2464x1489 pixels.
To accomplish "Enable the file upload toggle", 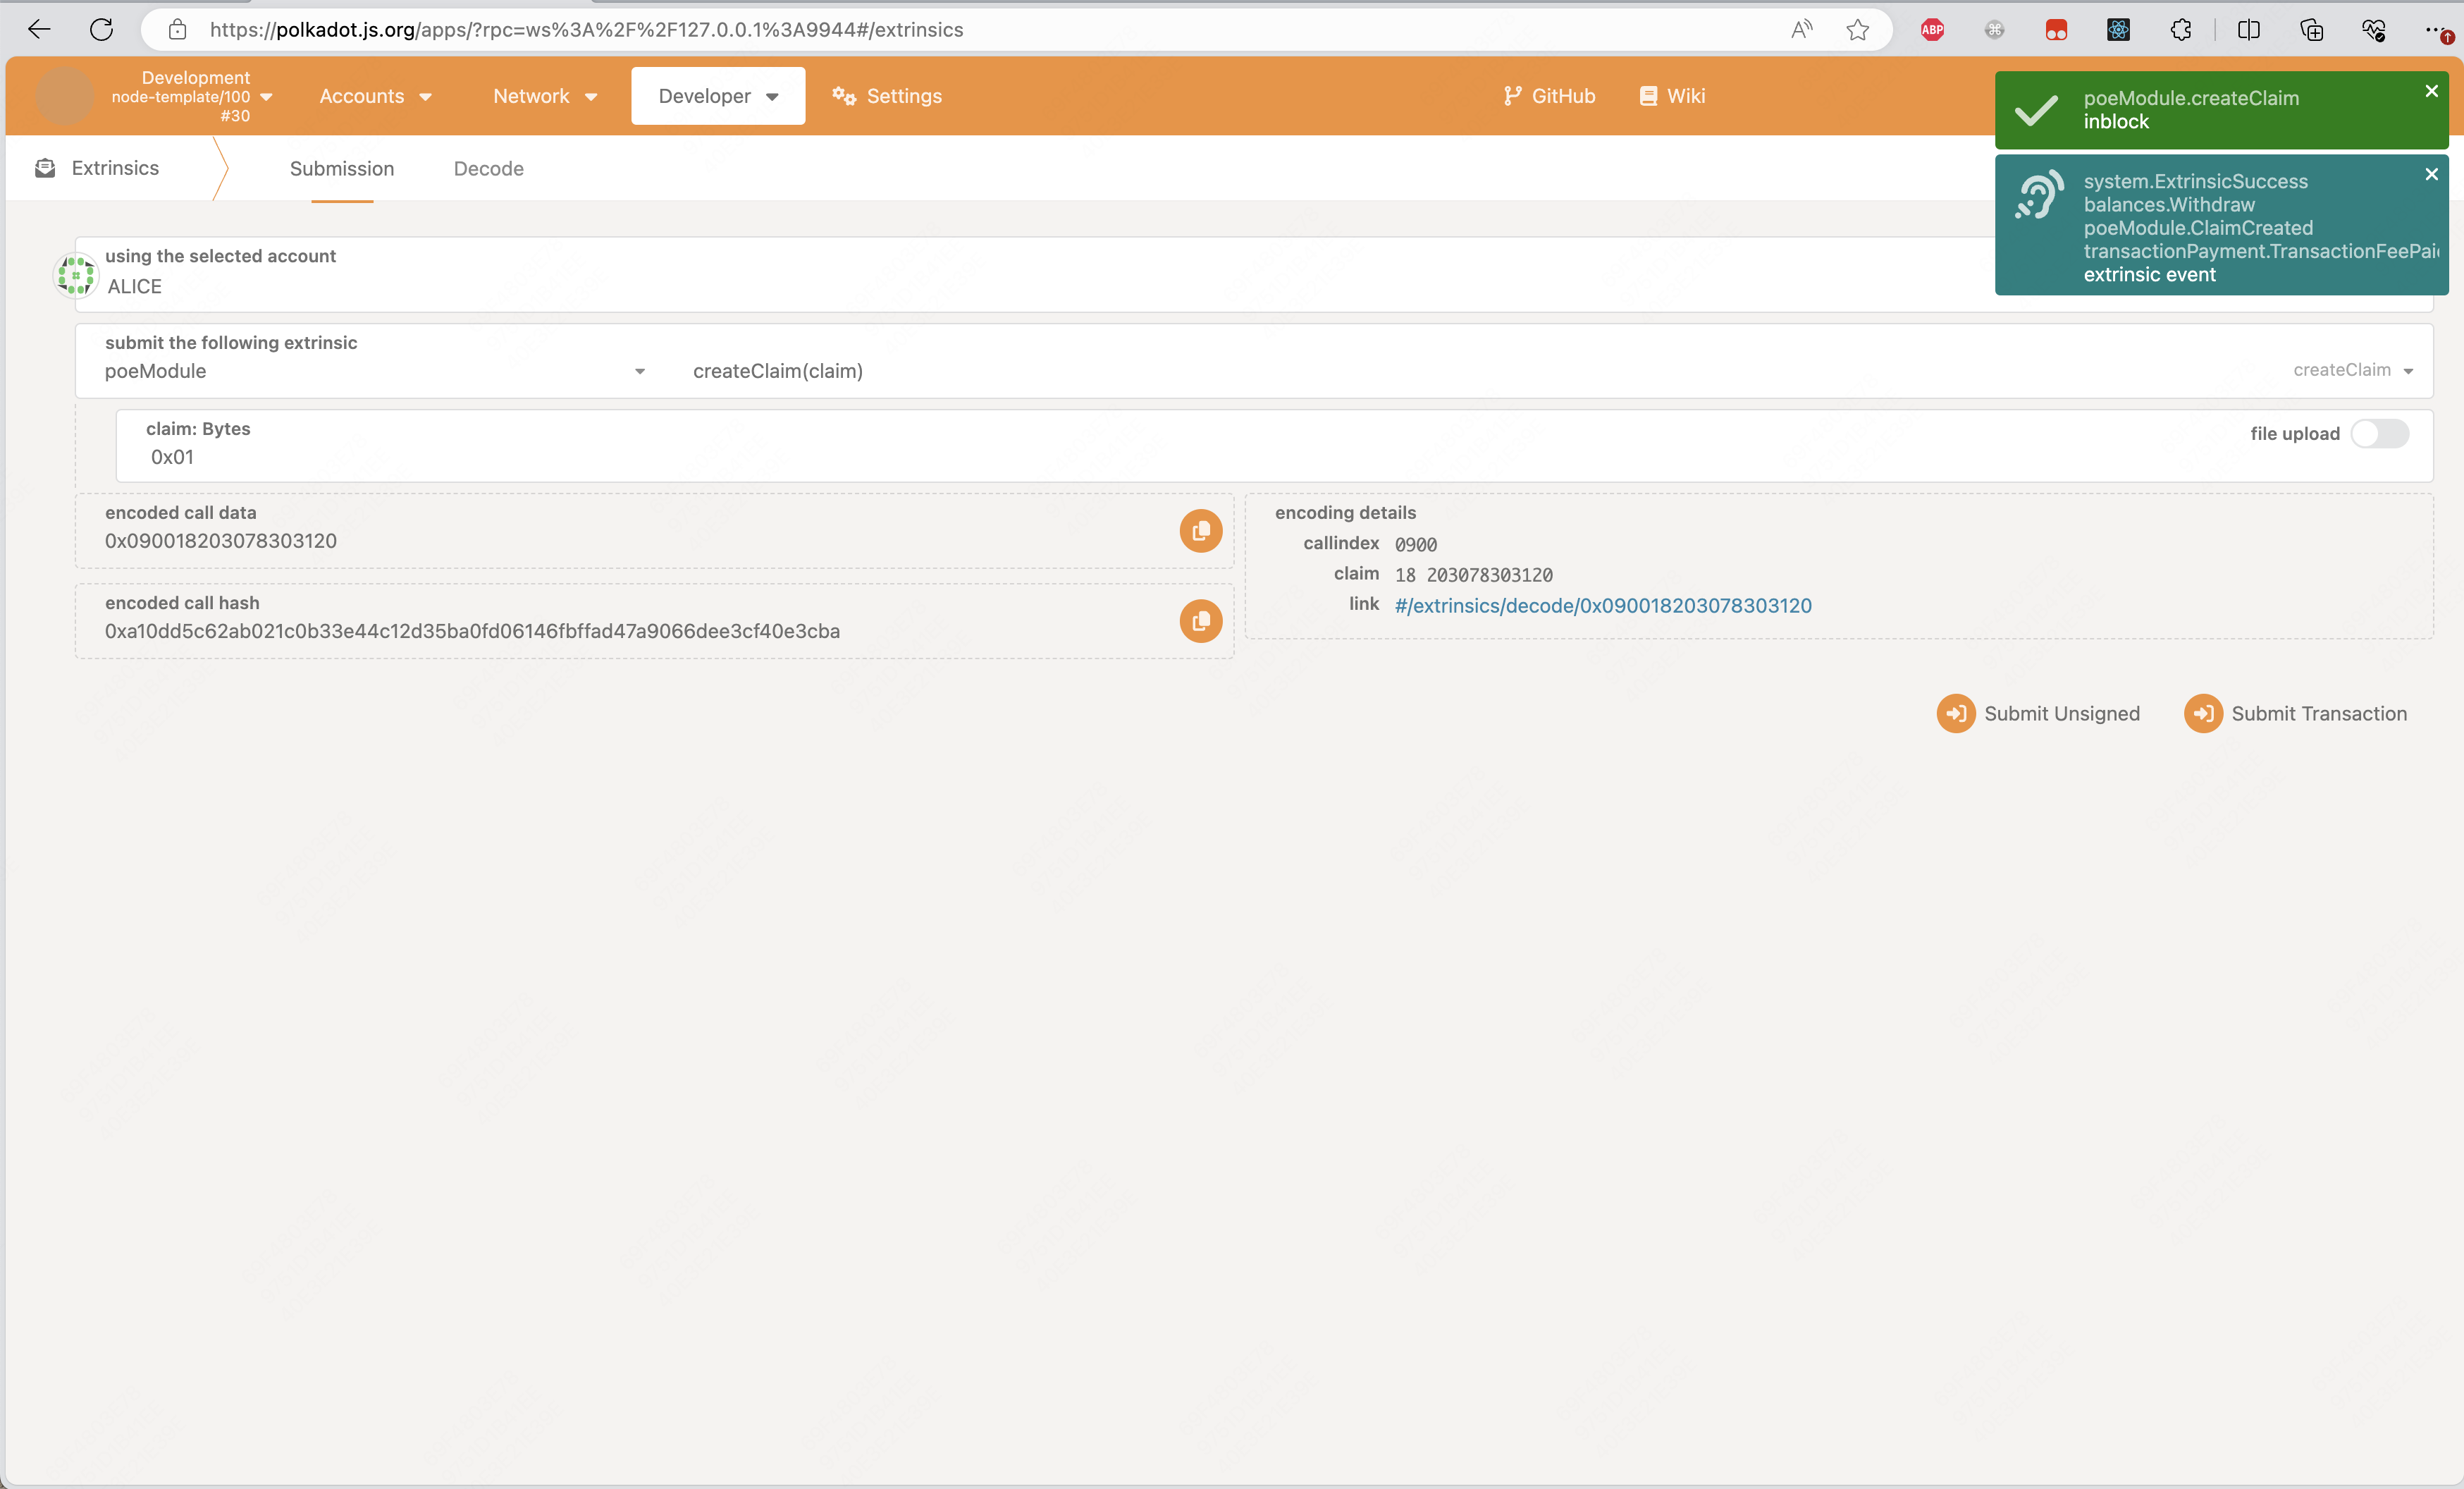I will pyautogui.click(x=2379, y=433).
